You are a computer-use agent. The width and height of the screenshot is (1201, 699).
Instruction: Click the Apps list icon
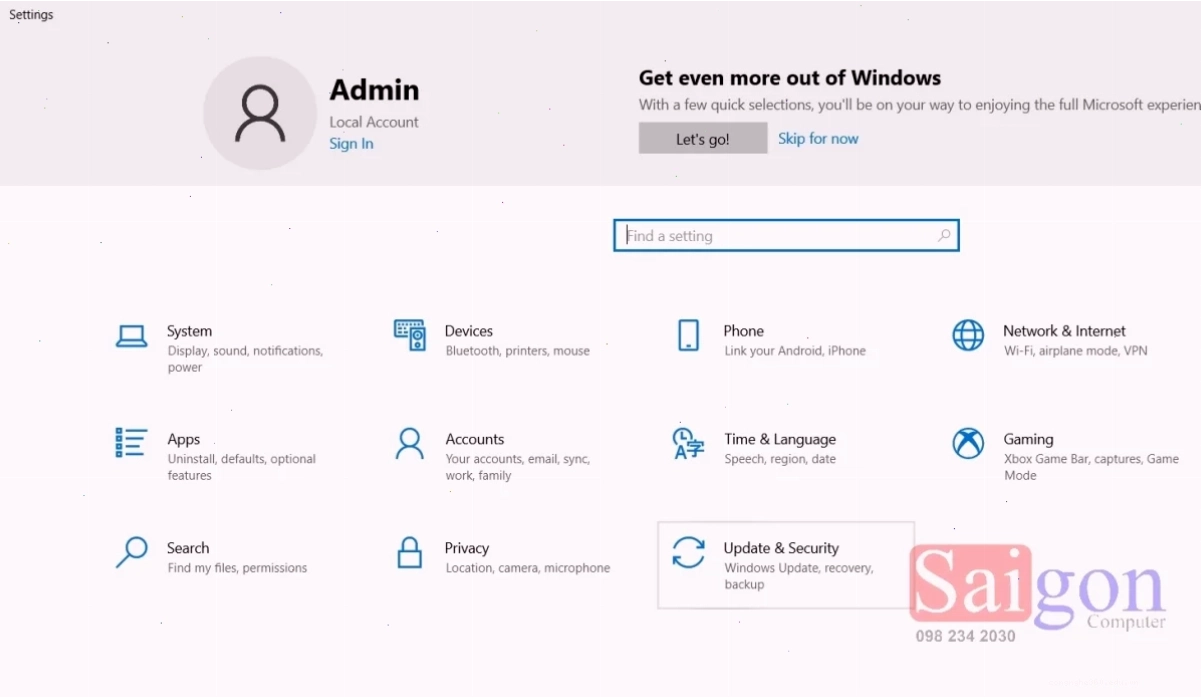click(x=131, y=443)
